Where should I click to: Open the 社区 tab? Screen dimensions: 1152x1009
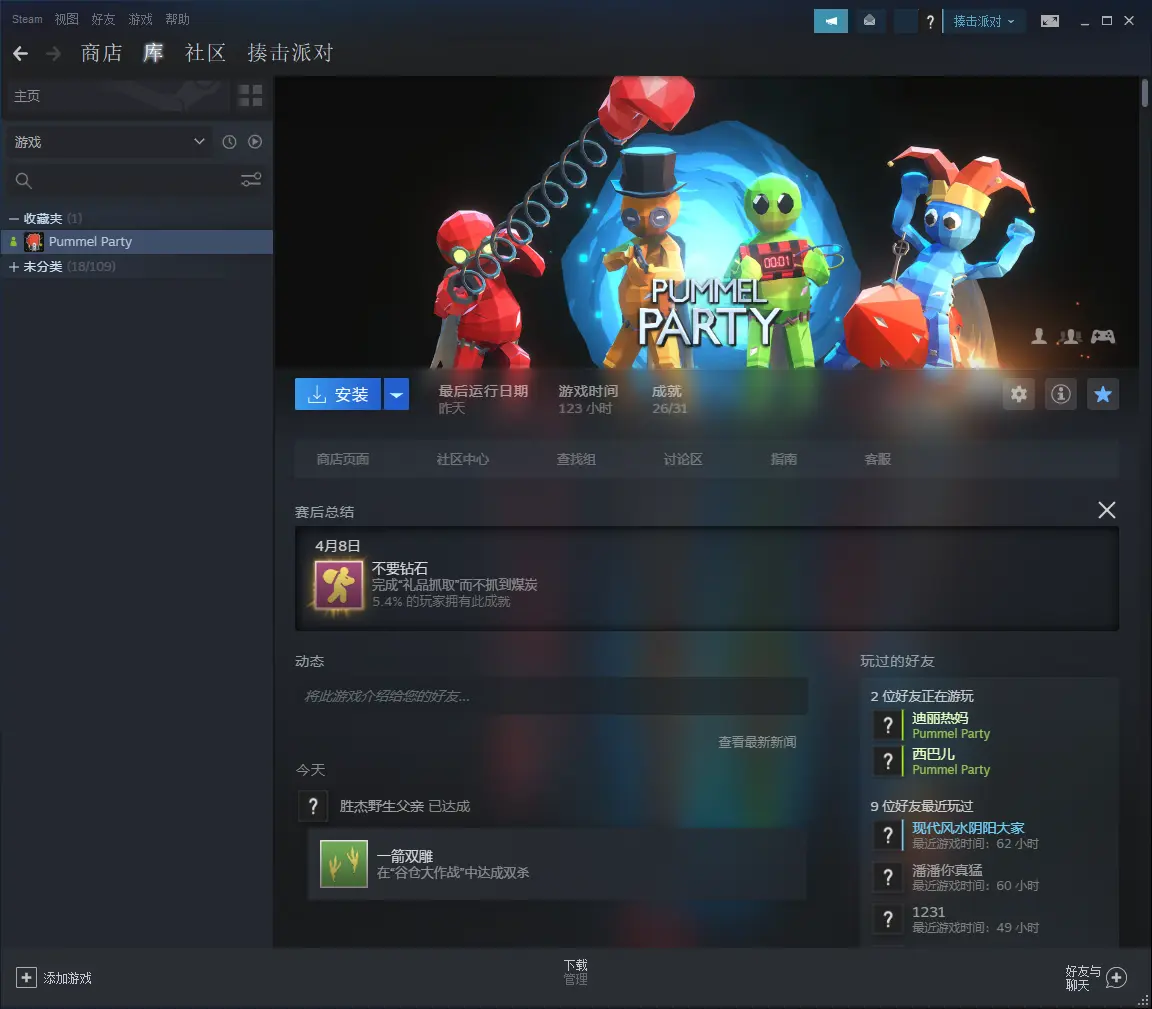pyautogui.click(x=205, y=53)
